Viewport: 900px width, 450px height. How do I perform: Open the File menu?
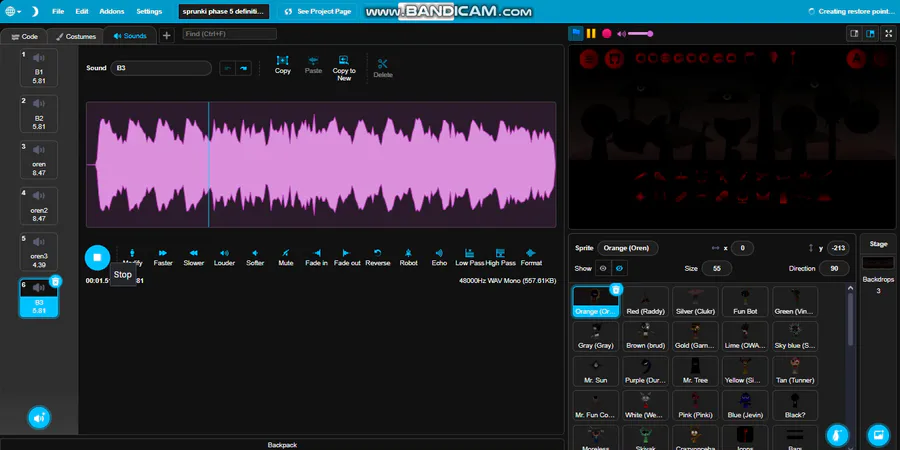[58, 11]
